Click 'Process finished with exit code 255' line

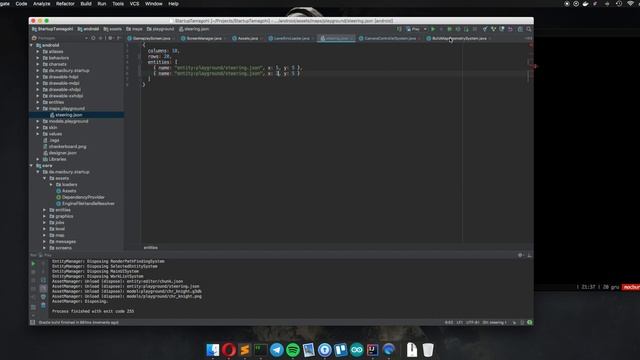93,311
